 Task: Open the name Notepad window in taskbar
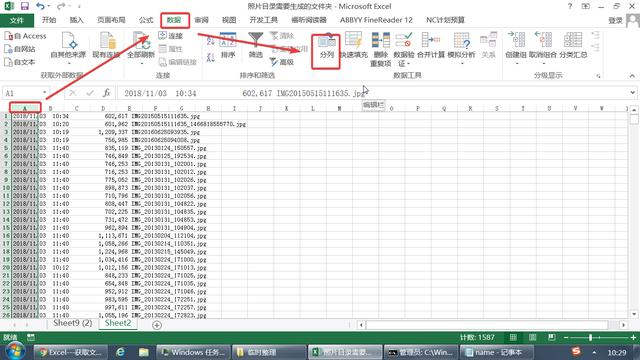496,352
